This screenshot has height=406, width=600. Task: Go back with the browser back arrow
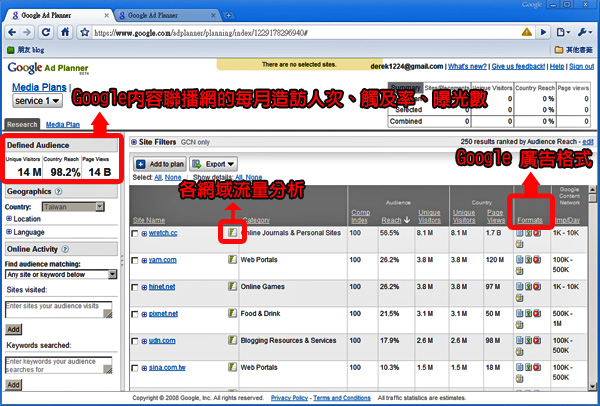[12, 33]
